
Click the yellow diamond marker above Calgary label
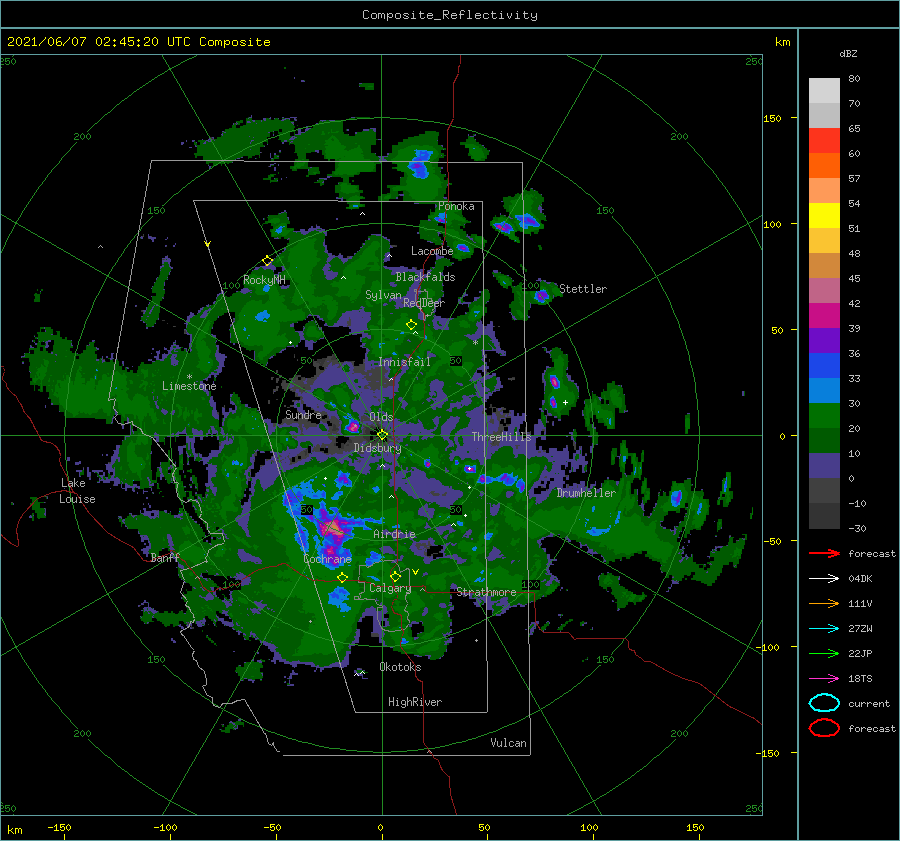pos(395,576)
